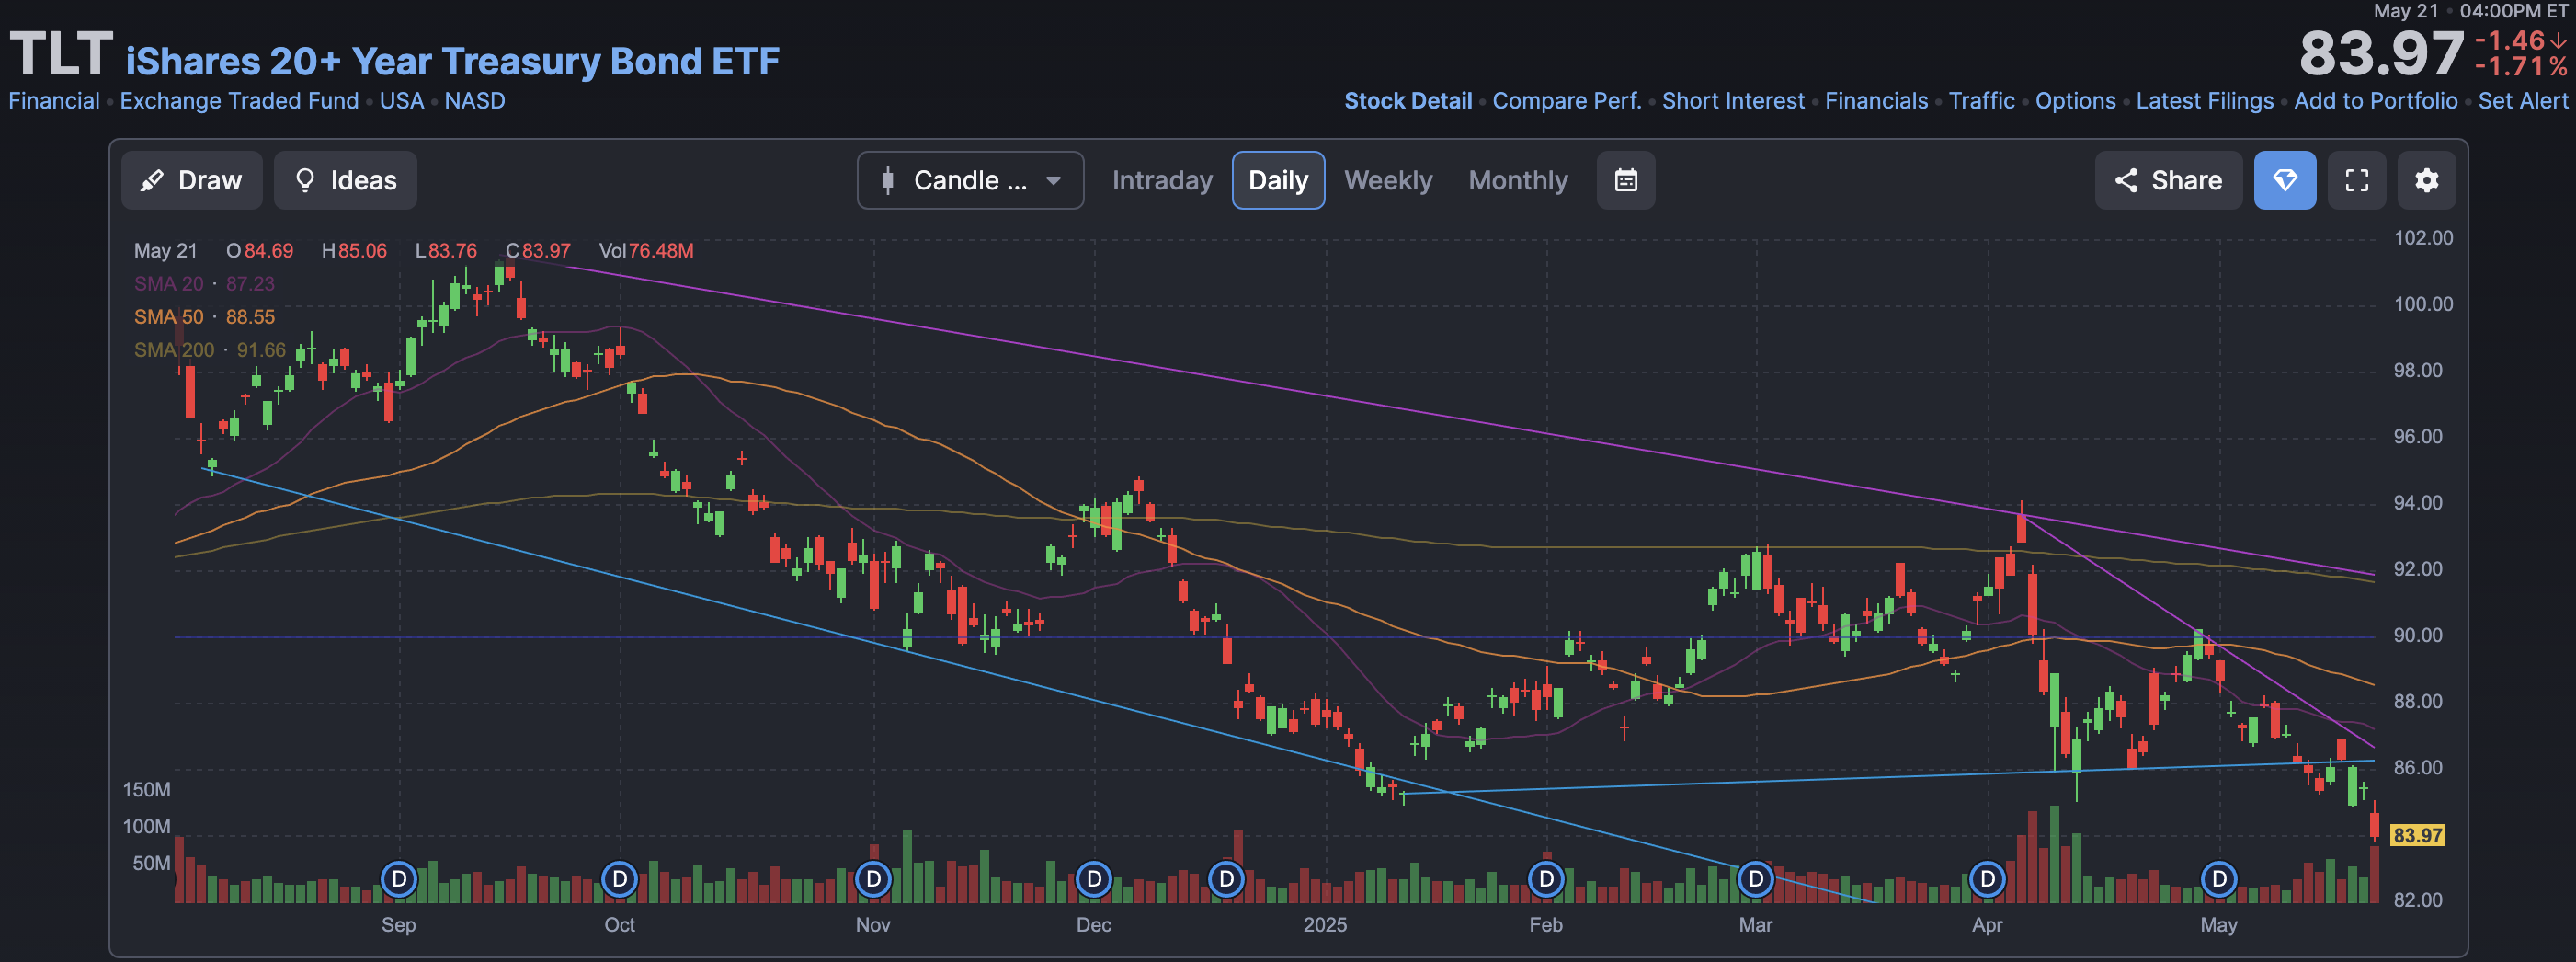The image size is (2576, 962).
Task: Click the dividend D marker before 2025
Action: [x=1226, y=879]
